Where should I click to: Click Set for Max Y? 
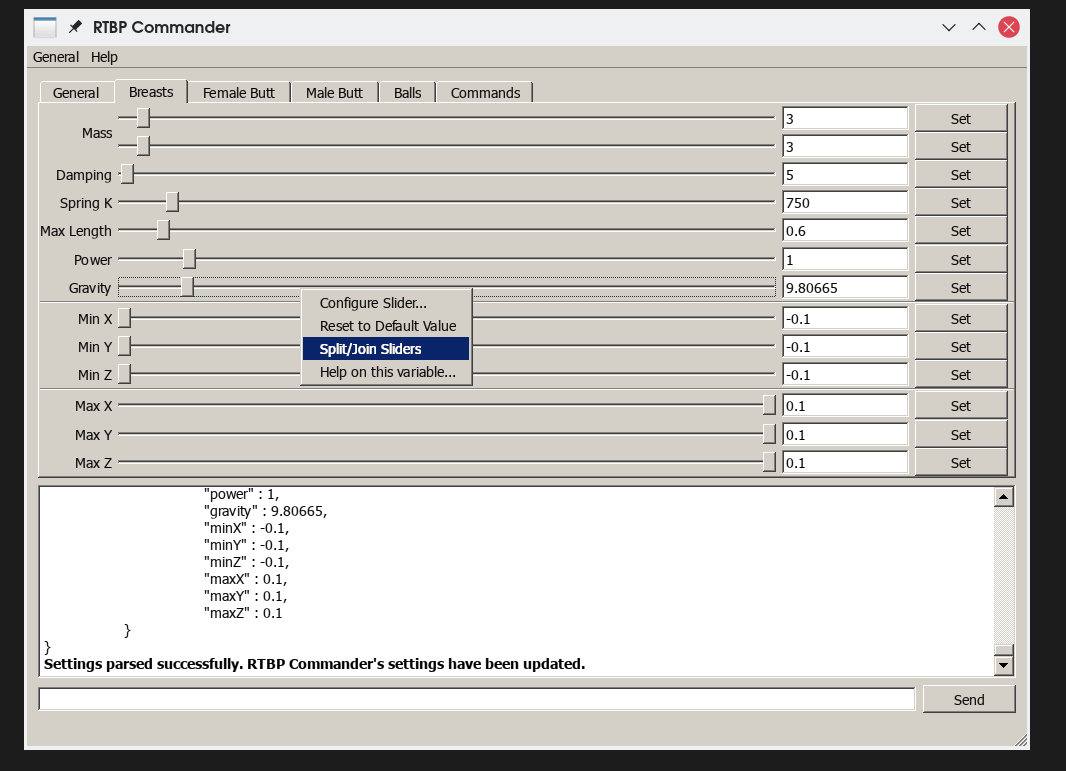(x=961, y=434)
